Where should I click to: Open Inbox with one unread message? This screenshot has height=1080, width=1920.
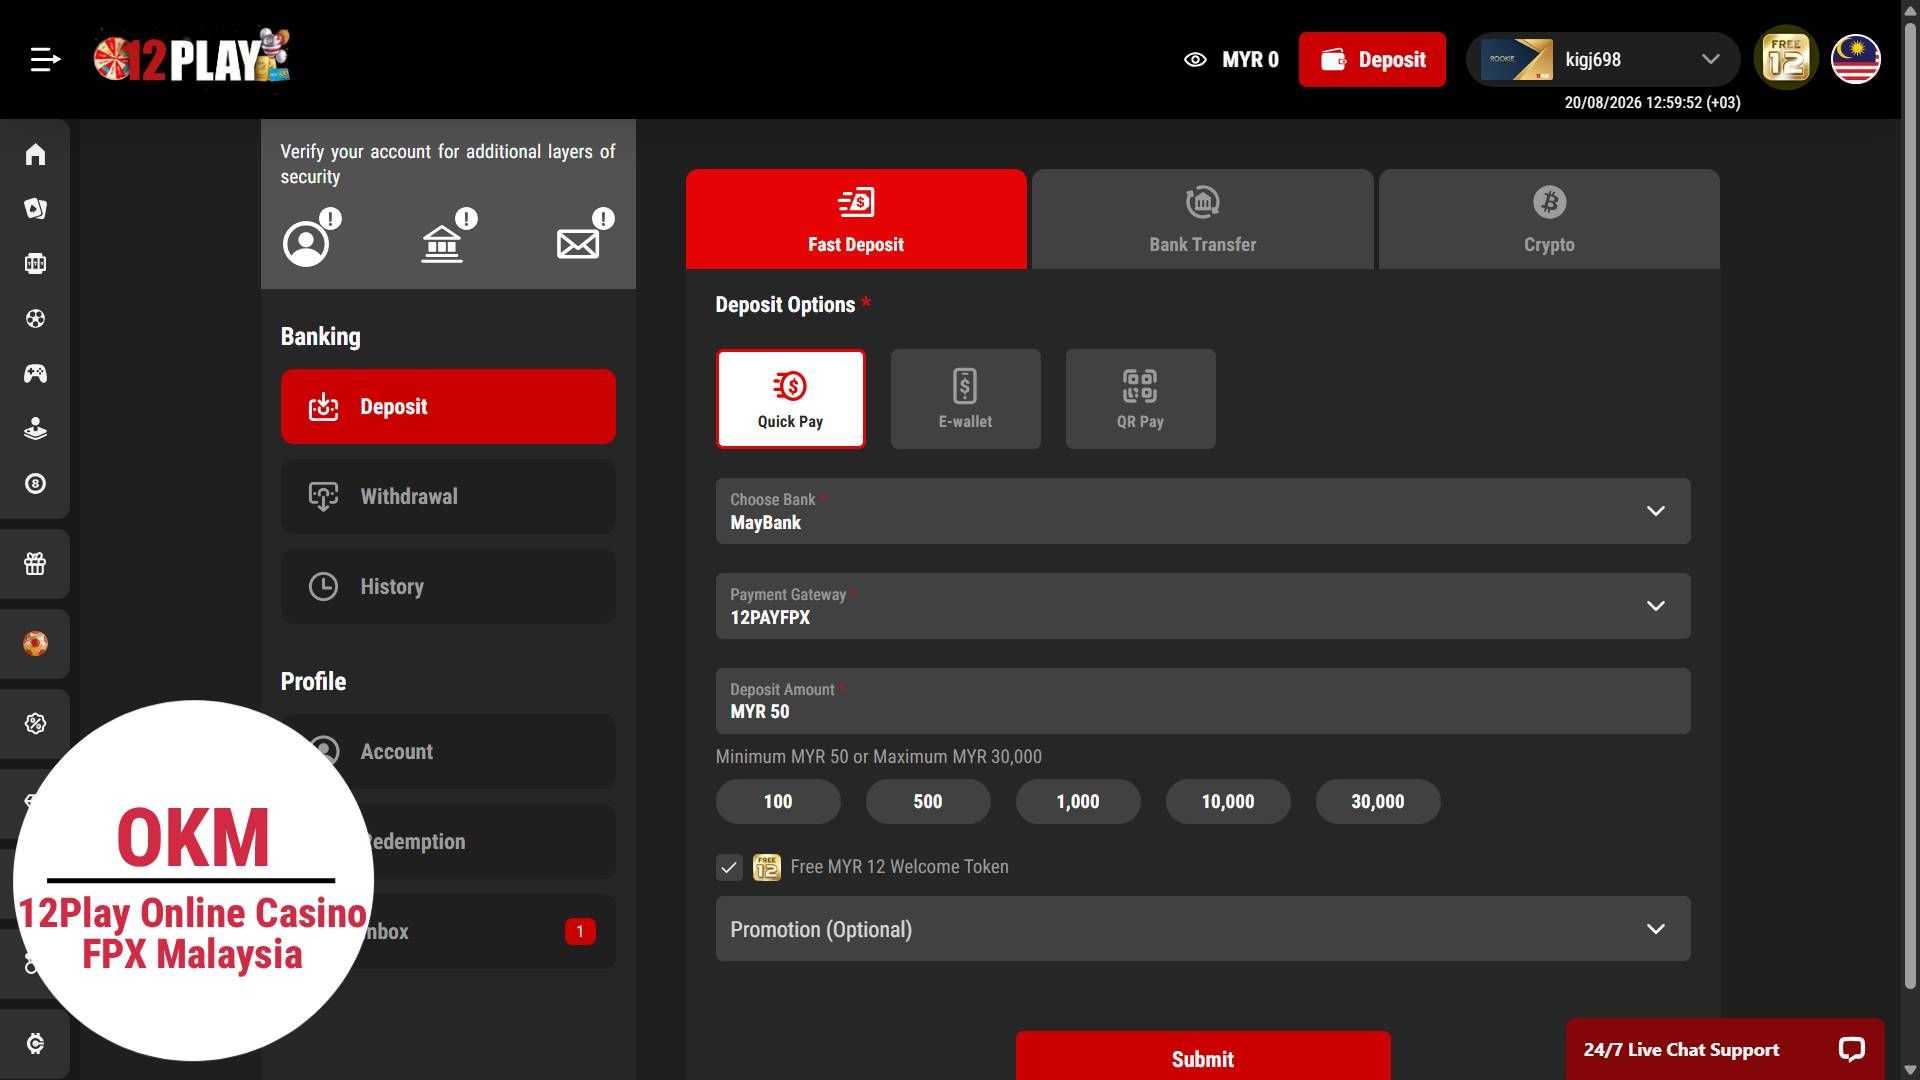[448, 931]
